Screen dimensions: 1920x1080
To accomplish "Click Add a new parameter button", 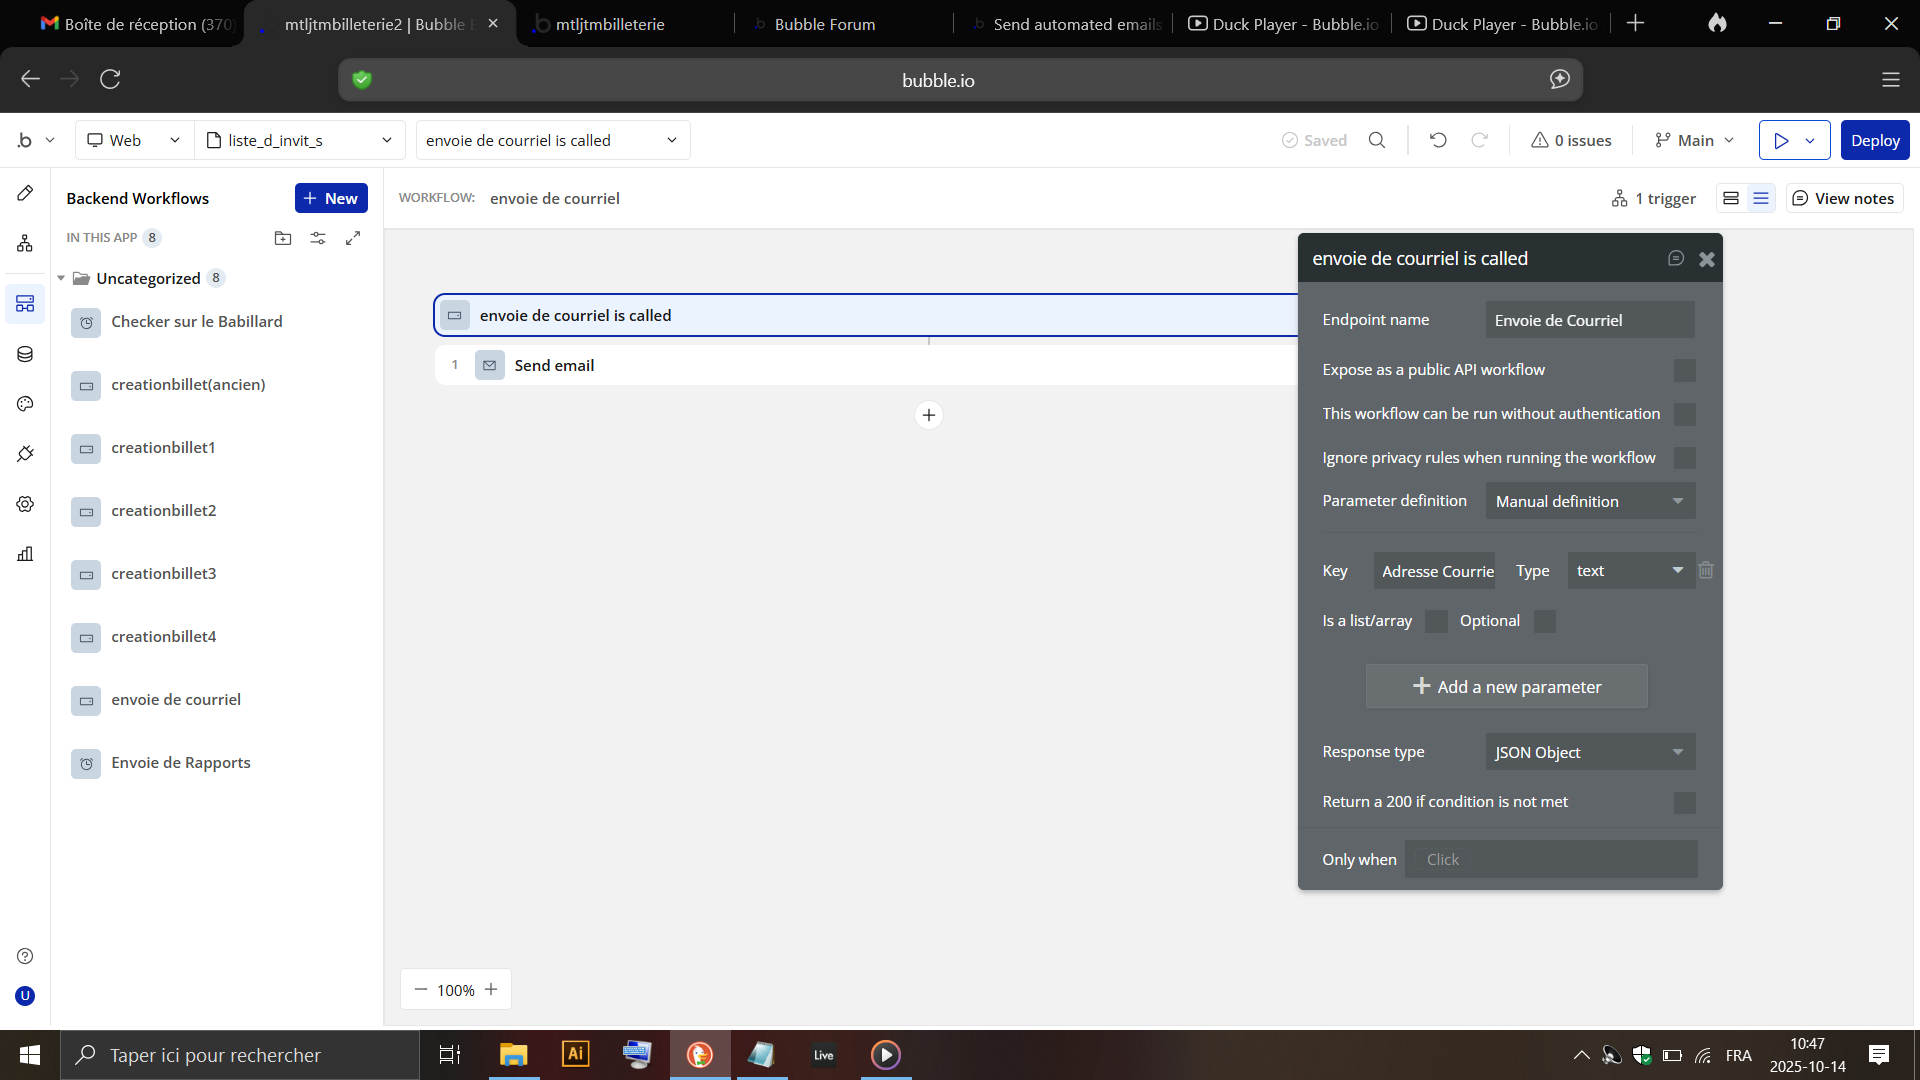I will [x=1507, y=687].
